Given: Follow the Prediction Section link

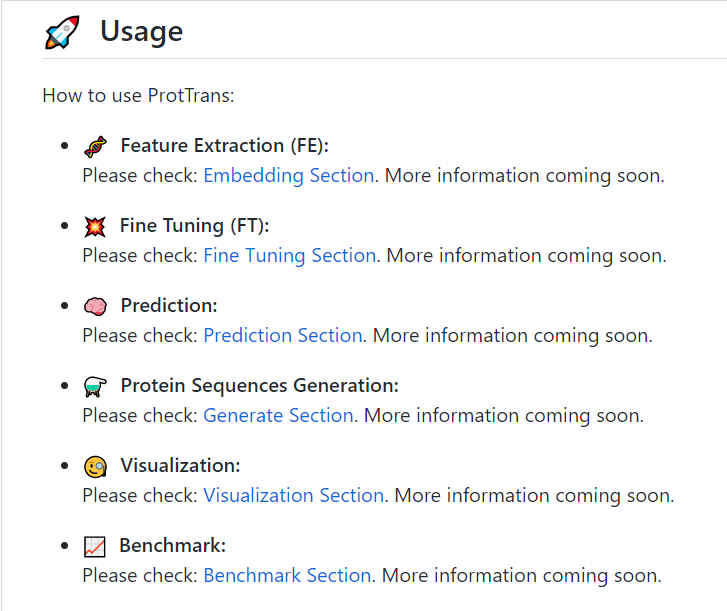Looking at the screenshot, I should click(x=283, y=335).
